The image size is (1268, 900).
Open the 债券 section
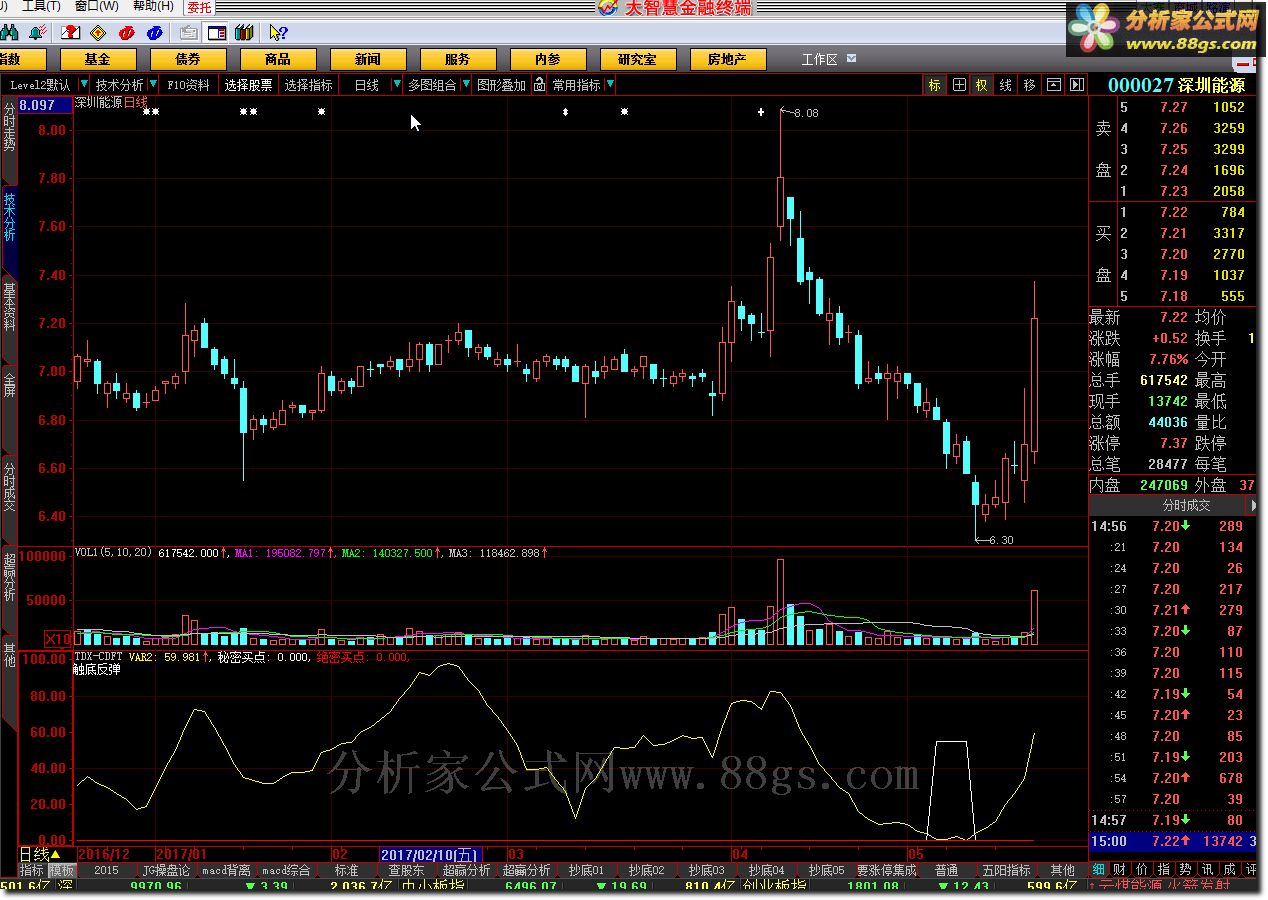pos(187,59)
